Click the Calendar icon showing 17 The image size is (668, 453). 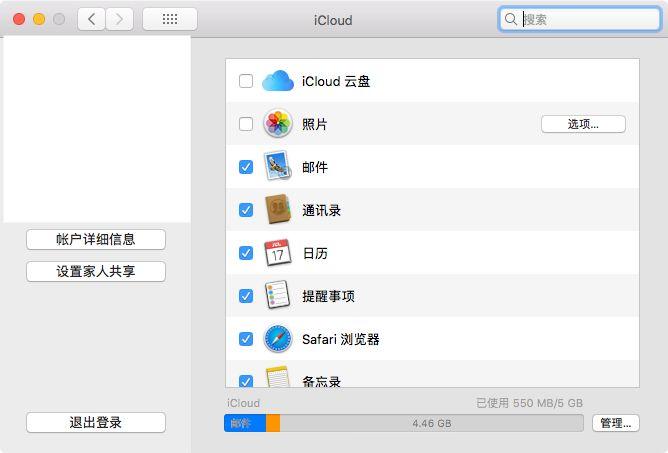278,253
